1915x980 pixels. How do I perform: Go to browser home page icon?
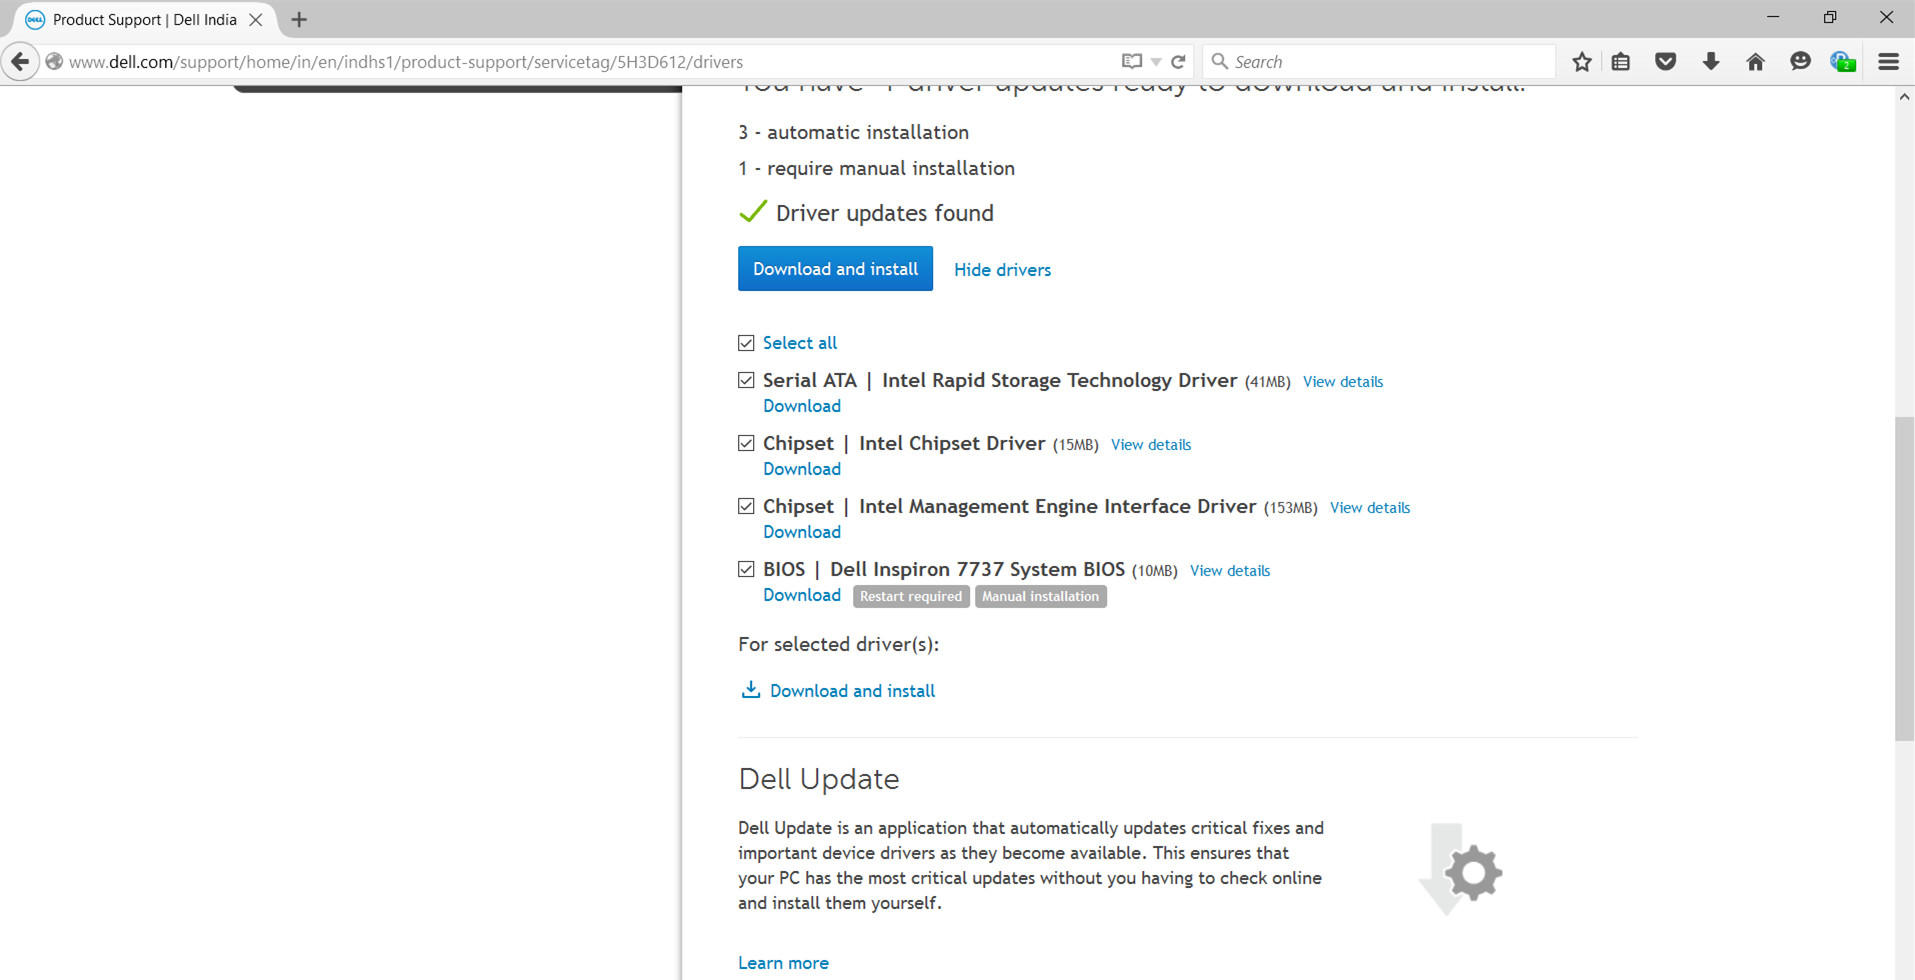tap(1755, 61)
